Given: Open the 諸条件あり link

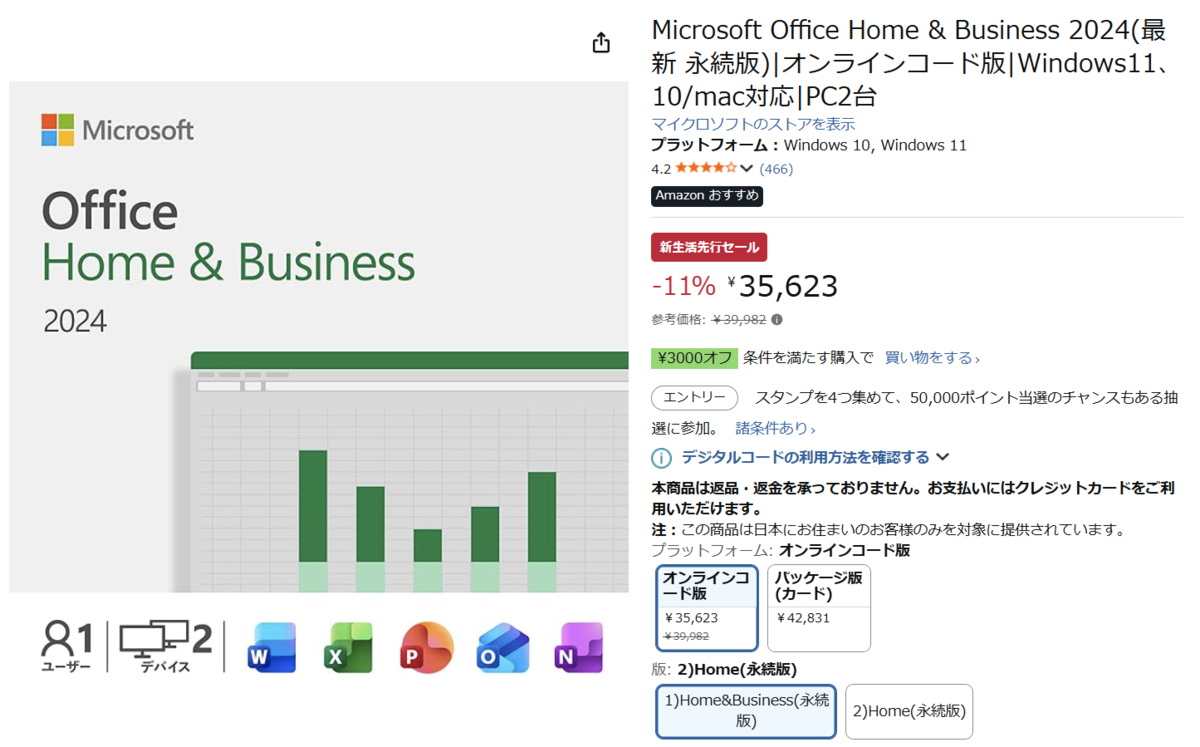Looking at the screenshot, I should (775, 428).
